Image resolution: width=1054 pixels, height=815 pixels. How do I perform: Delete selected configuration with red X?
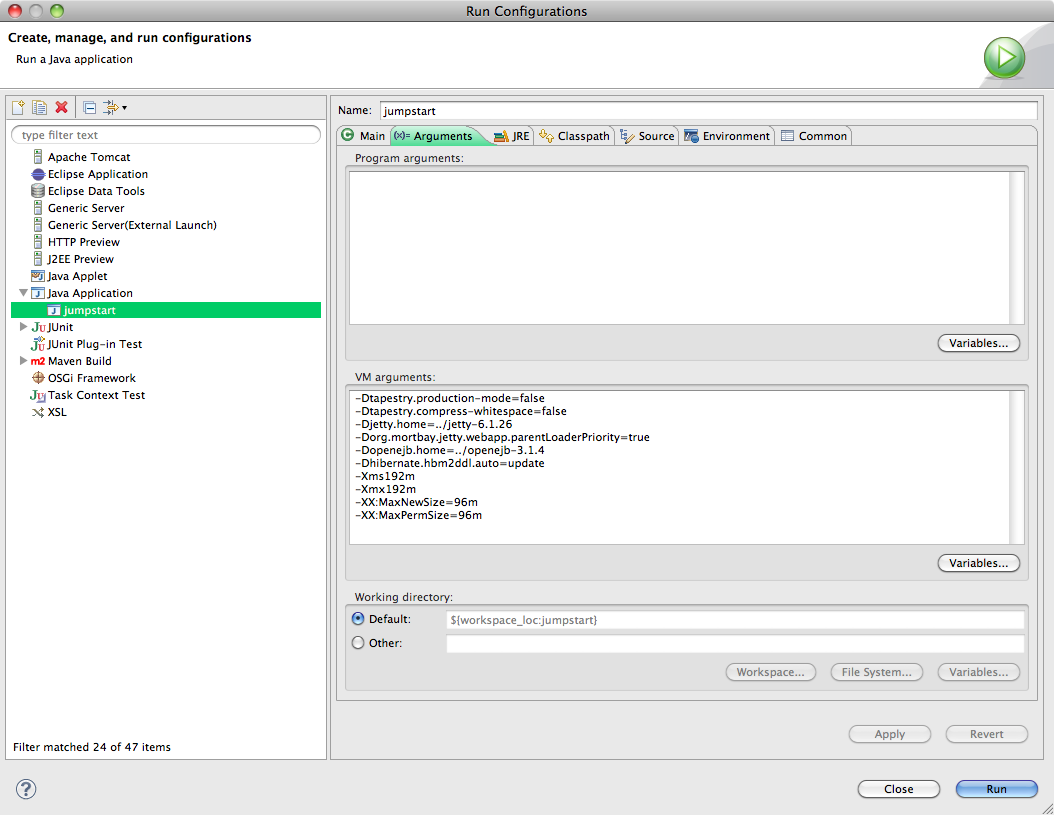[61, 107]
